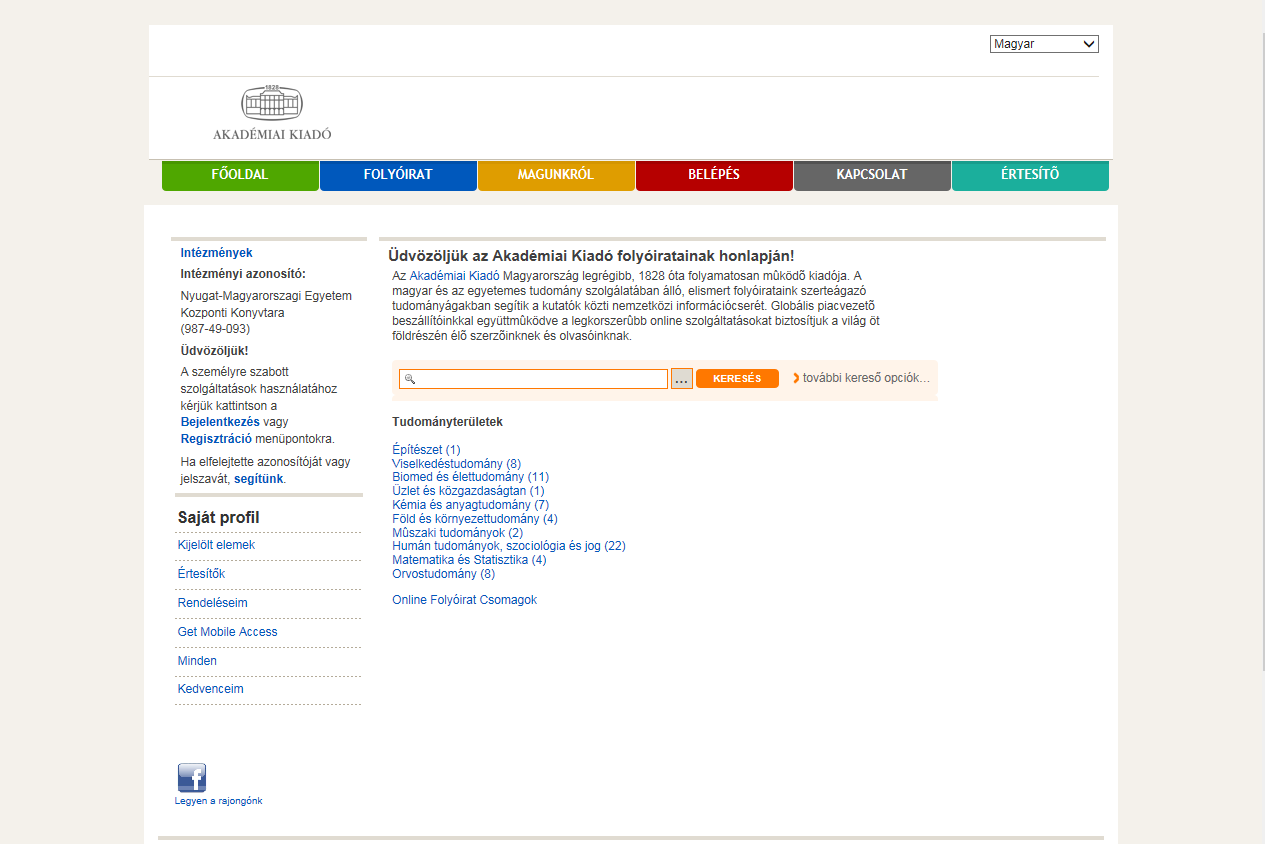This screenshot has width=1265, height=844.
Task: Click the Get Mobile Access link
Action: [227, 632]
